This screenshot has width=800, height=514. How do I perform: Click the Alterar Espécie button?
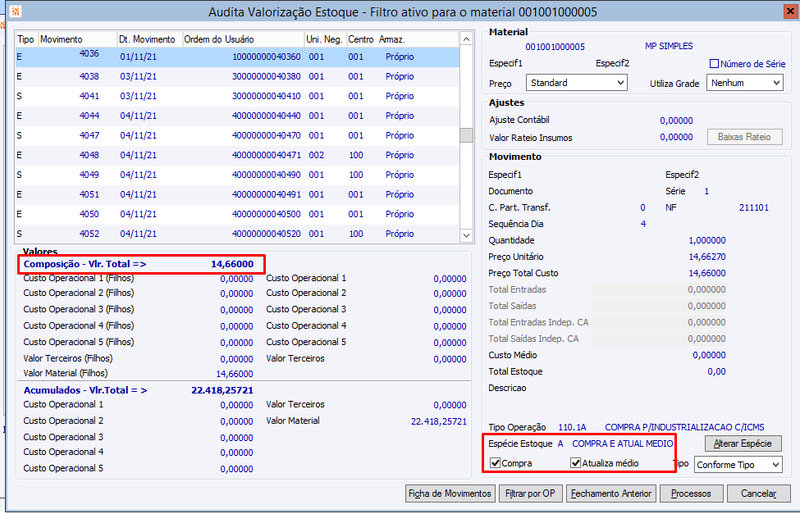[x=743, y=444]
